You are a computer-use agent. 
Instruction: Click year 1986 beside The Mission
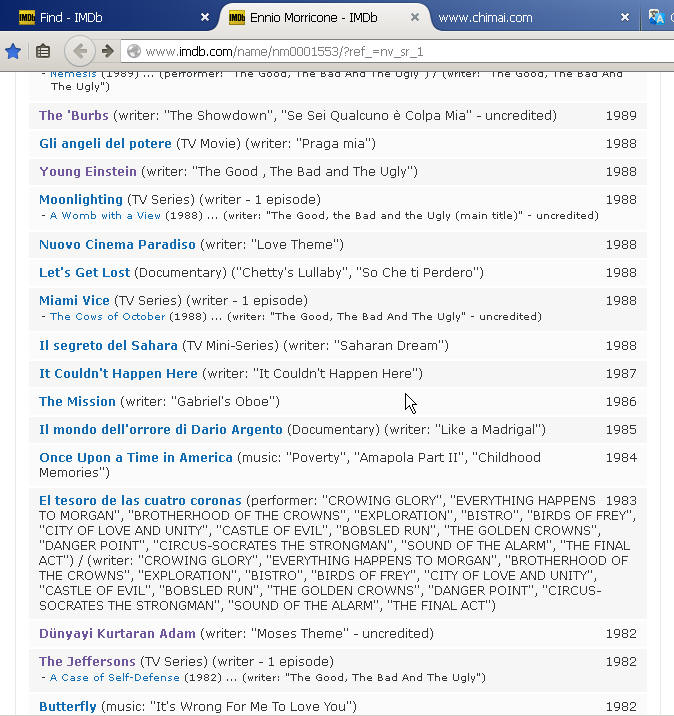coord(621,401)
